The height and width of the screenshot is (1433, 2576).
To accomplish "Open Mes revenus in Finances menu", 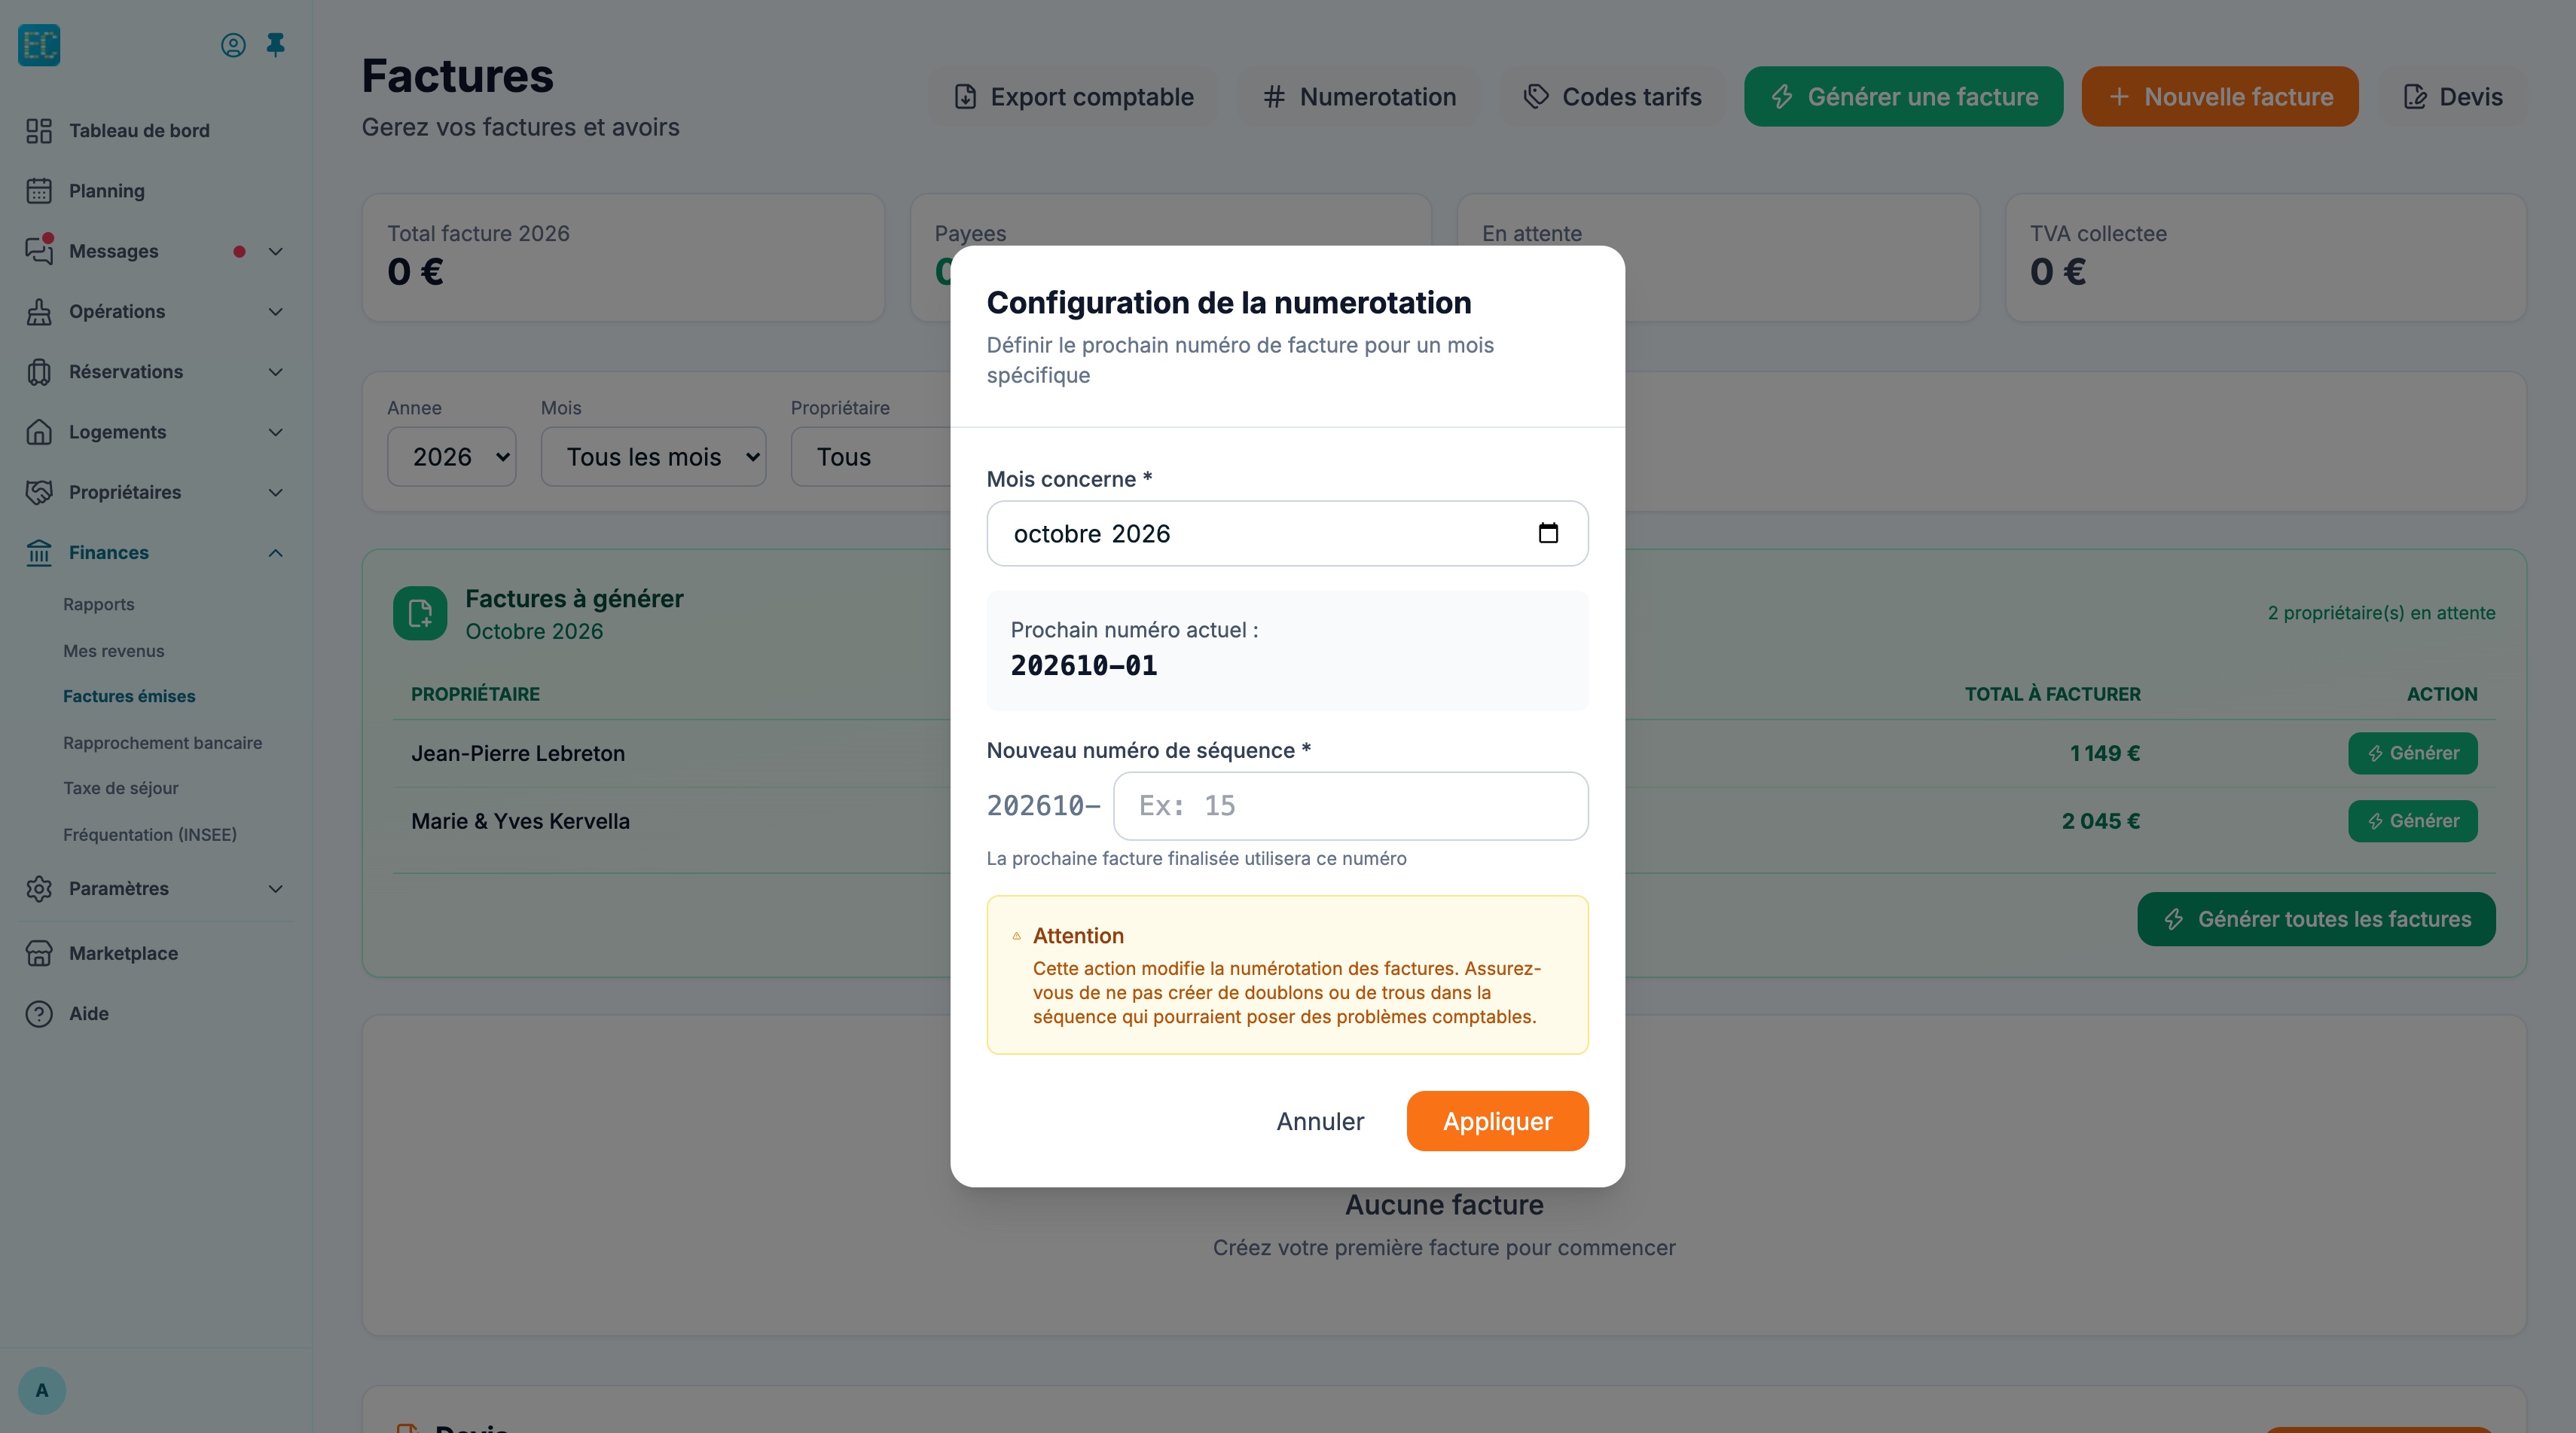I will (x=114, y=651).
